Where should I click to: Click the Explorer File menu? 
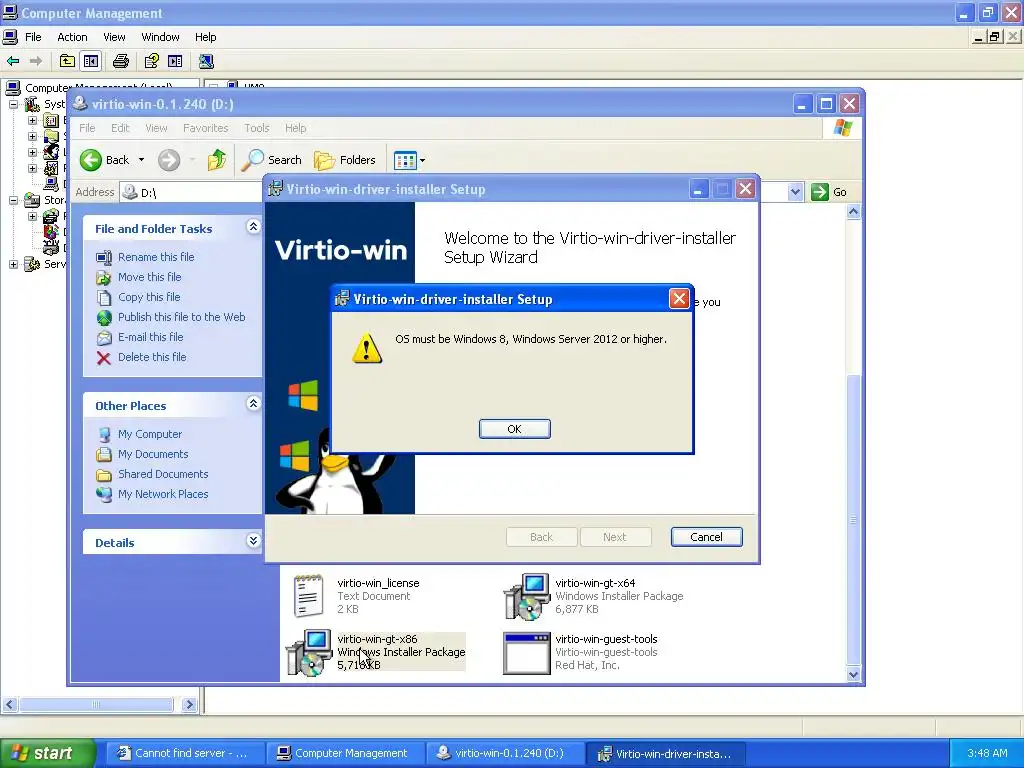(x=87, y=128)
